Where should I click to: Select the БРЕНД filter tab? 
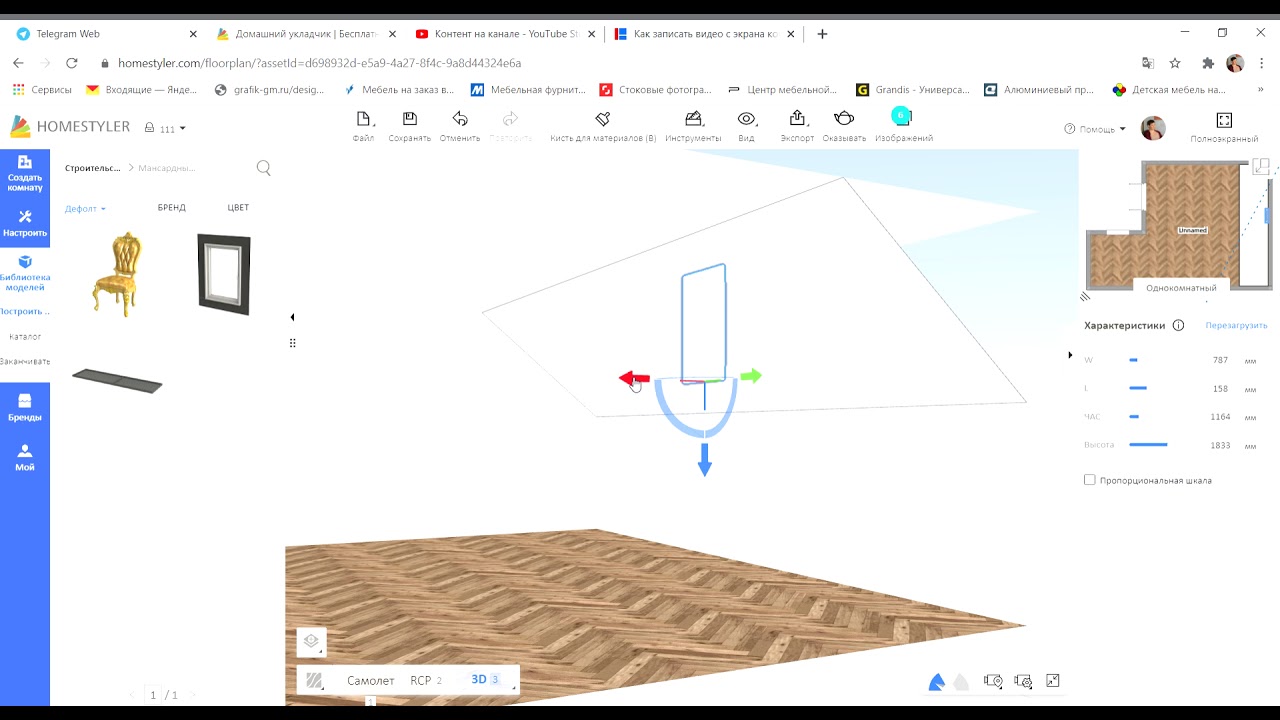(x=172, y=208)
